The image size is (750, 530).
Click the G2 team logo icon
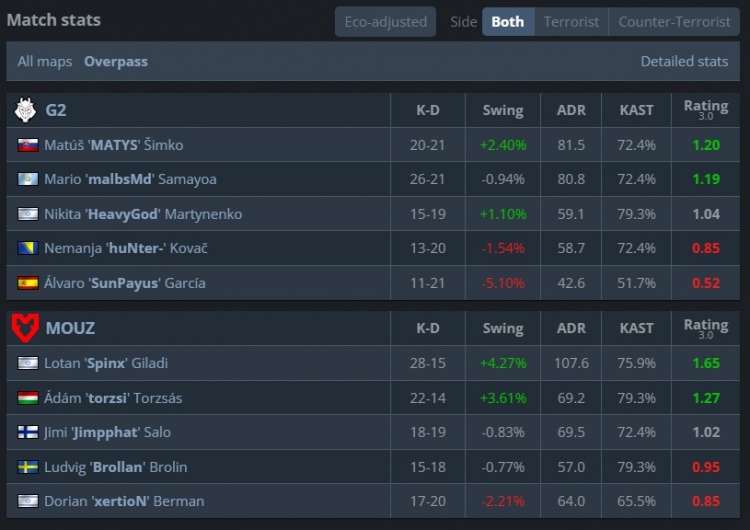(x=25, y=110)
